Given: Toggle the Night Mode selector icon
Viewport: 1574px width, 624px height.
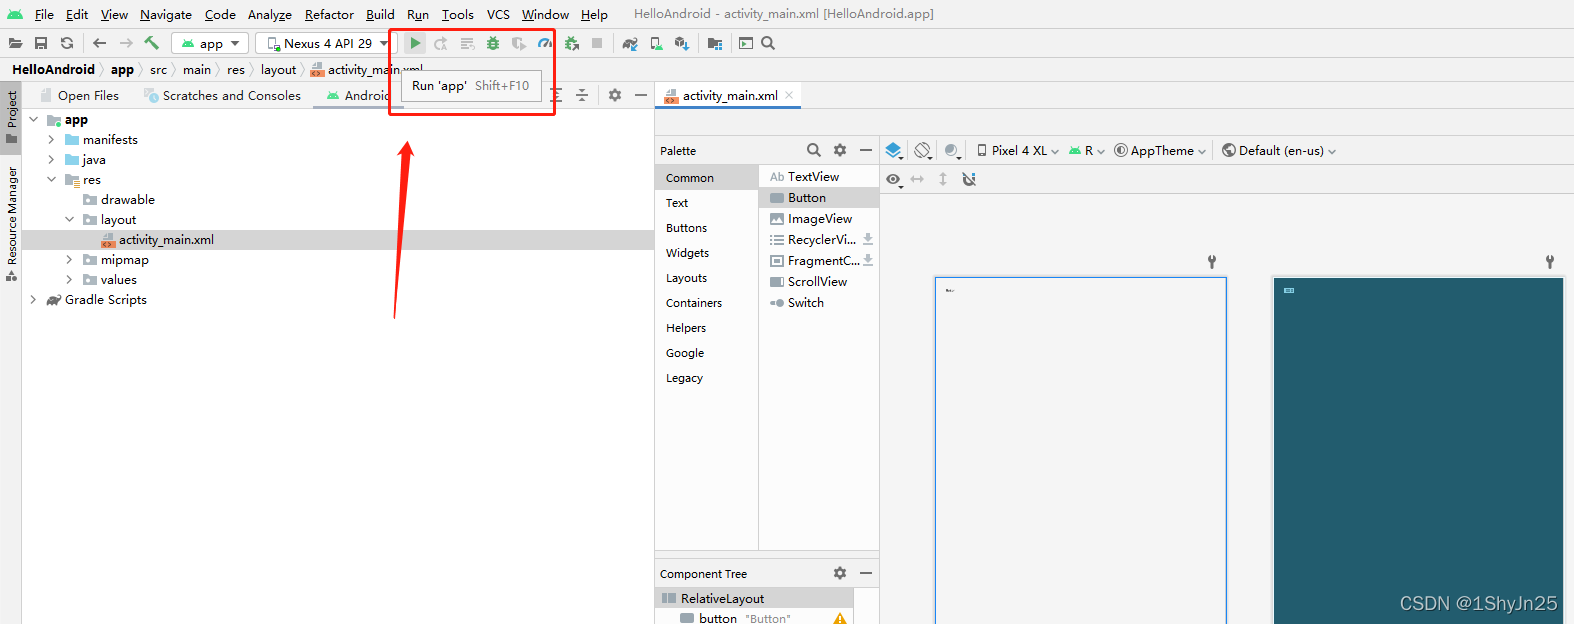Looking at the screenshot, I should click(x=952, y=150).
